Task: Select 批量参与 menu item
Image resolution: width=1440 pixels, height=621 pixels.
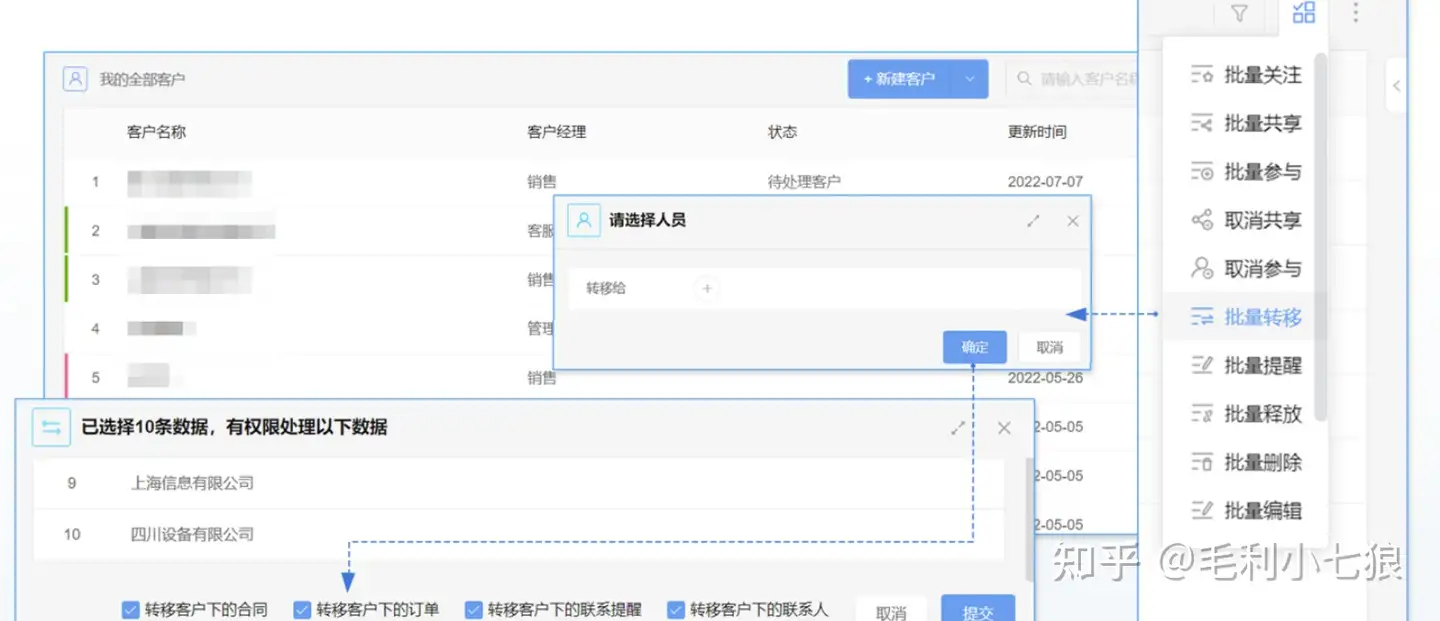Action: click(x=1246, y=172)
